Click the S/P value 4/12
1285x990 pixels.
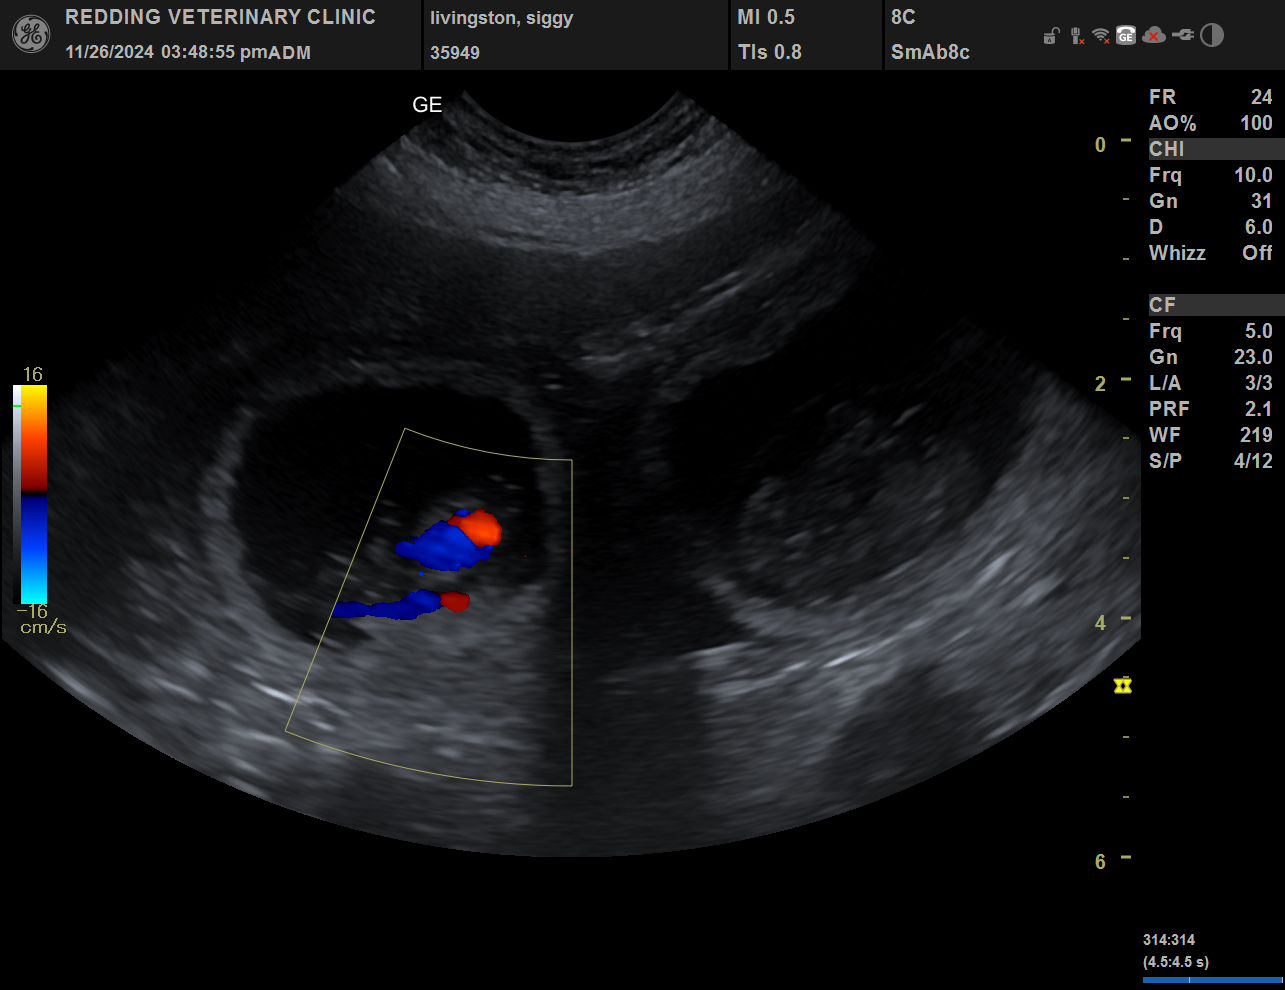(x=1253, y=461)
